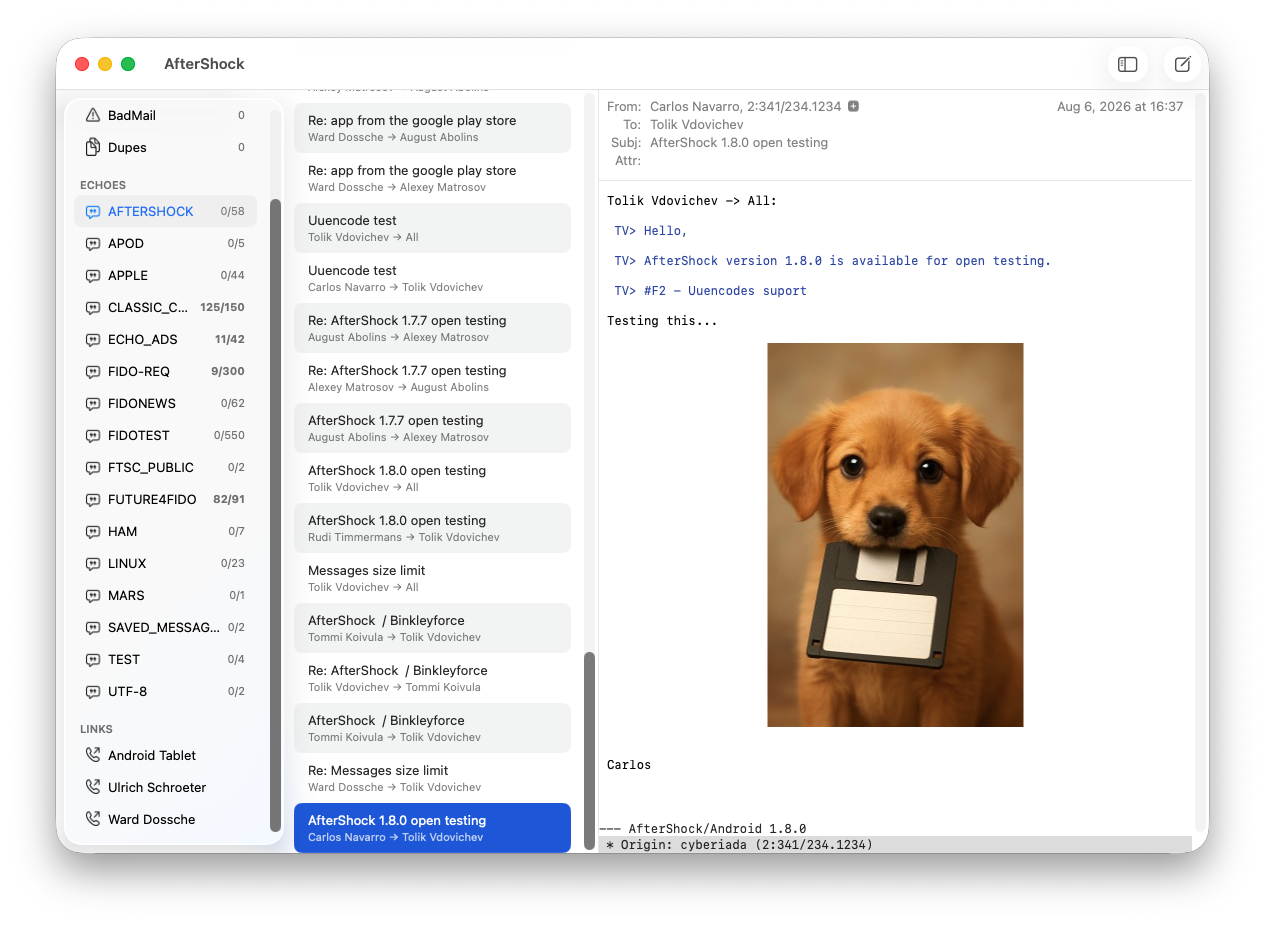Click the APOD echo speech bubble icon

click(93, 243)
